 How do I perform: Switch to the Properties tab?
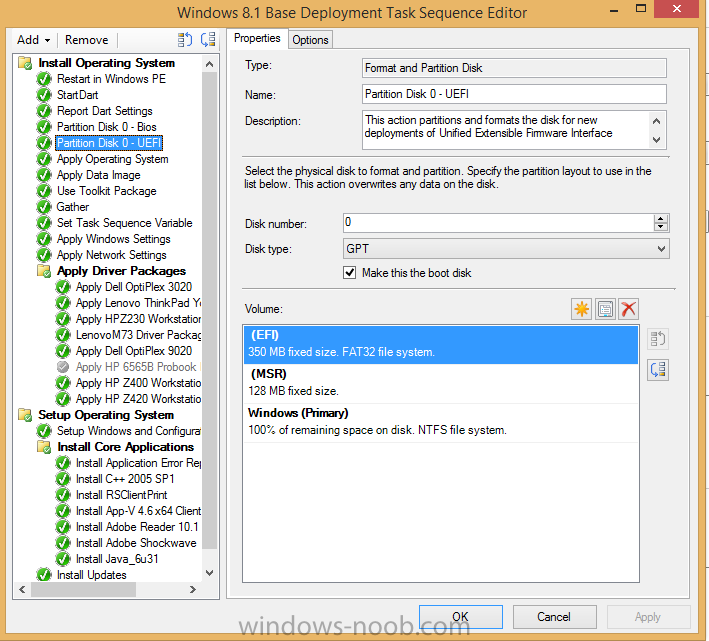click(x=257, y=38)
